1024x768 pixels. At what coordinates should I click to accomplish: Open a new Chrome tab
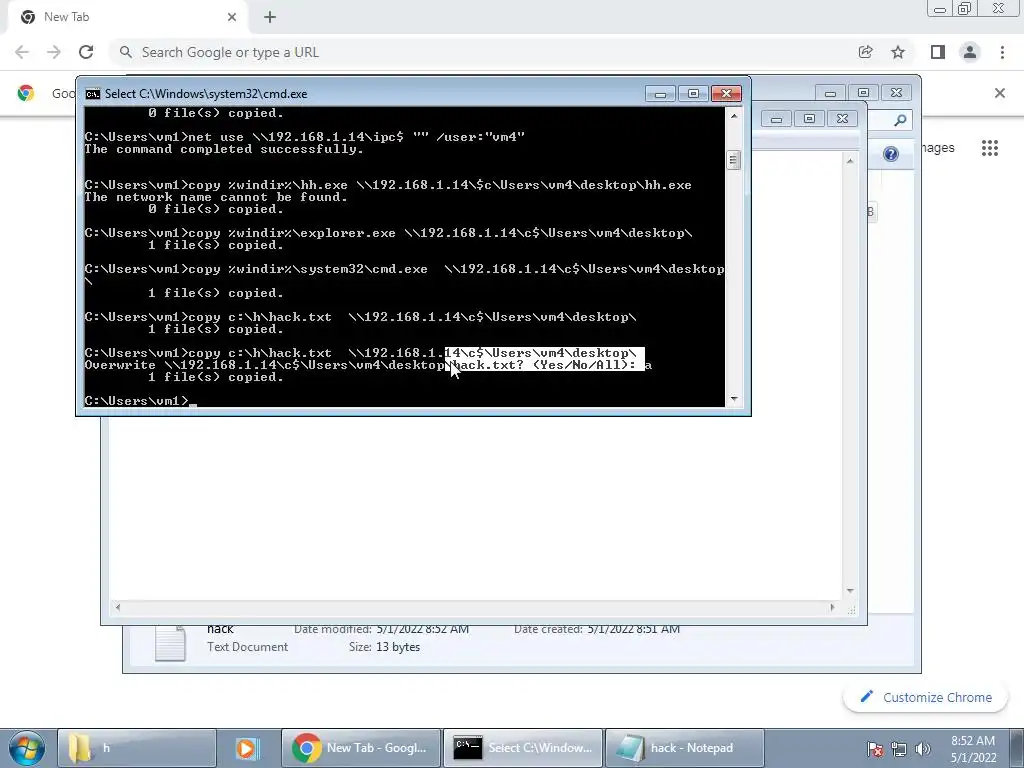pyautogui.click(x=270, y=17)
